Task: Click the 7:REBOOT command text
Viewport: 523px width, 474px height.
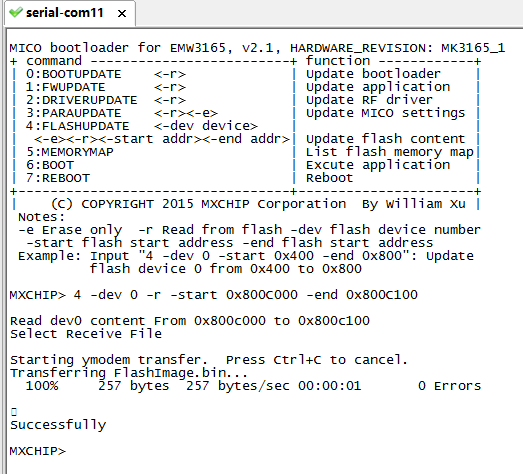Action: pos(58,178)
